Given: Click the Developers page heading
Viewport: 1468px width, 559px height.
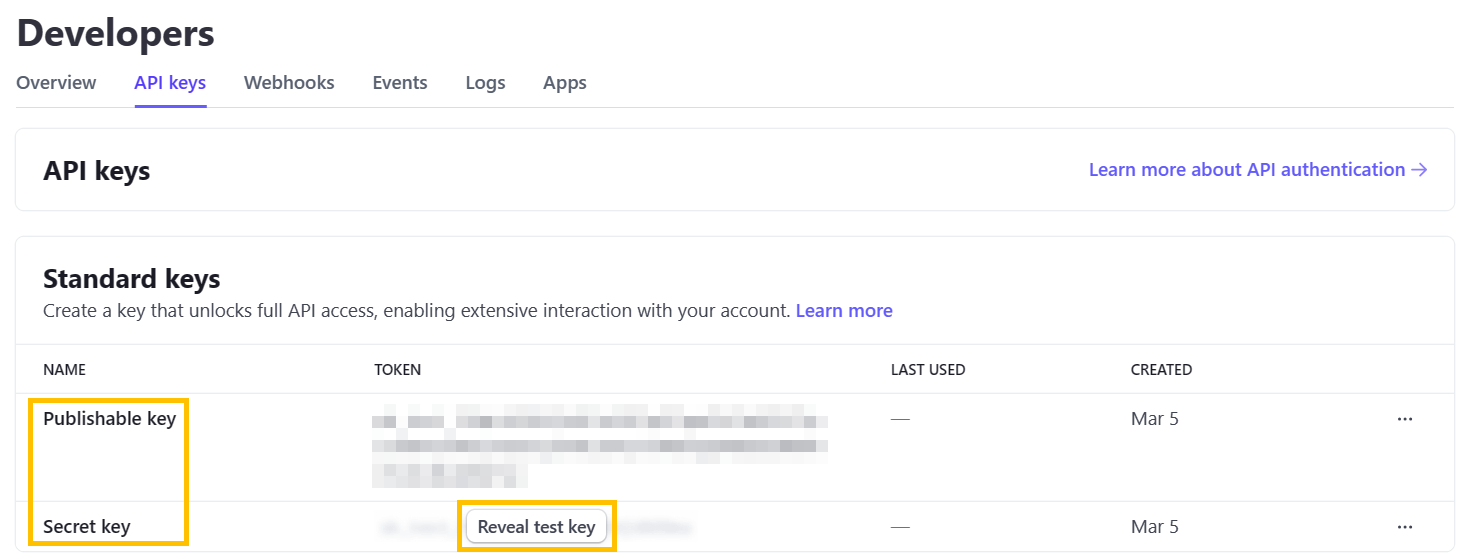Looking at the screenshot, I should (116, 34).
